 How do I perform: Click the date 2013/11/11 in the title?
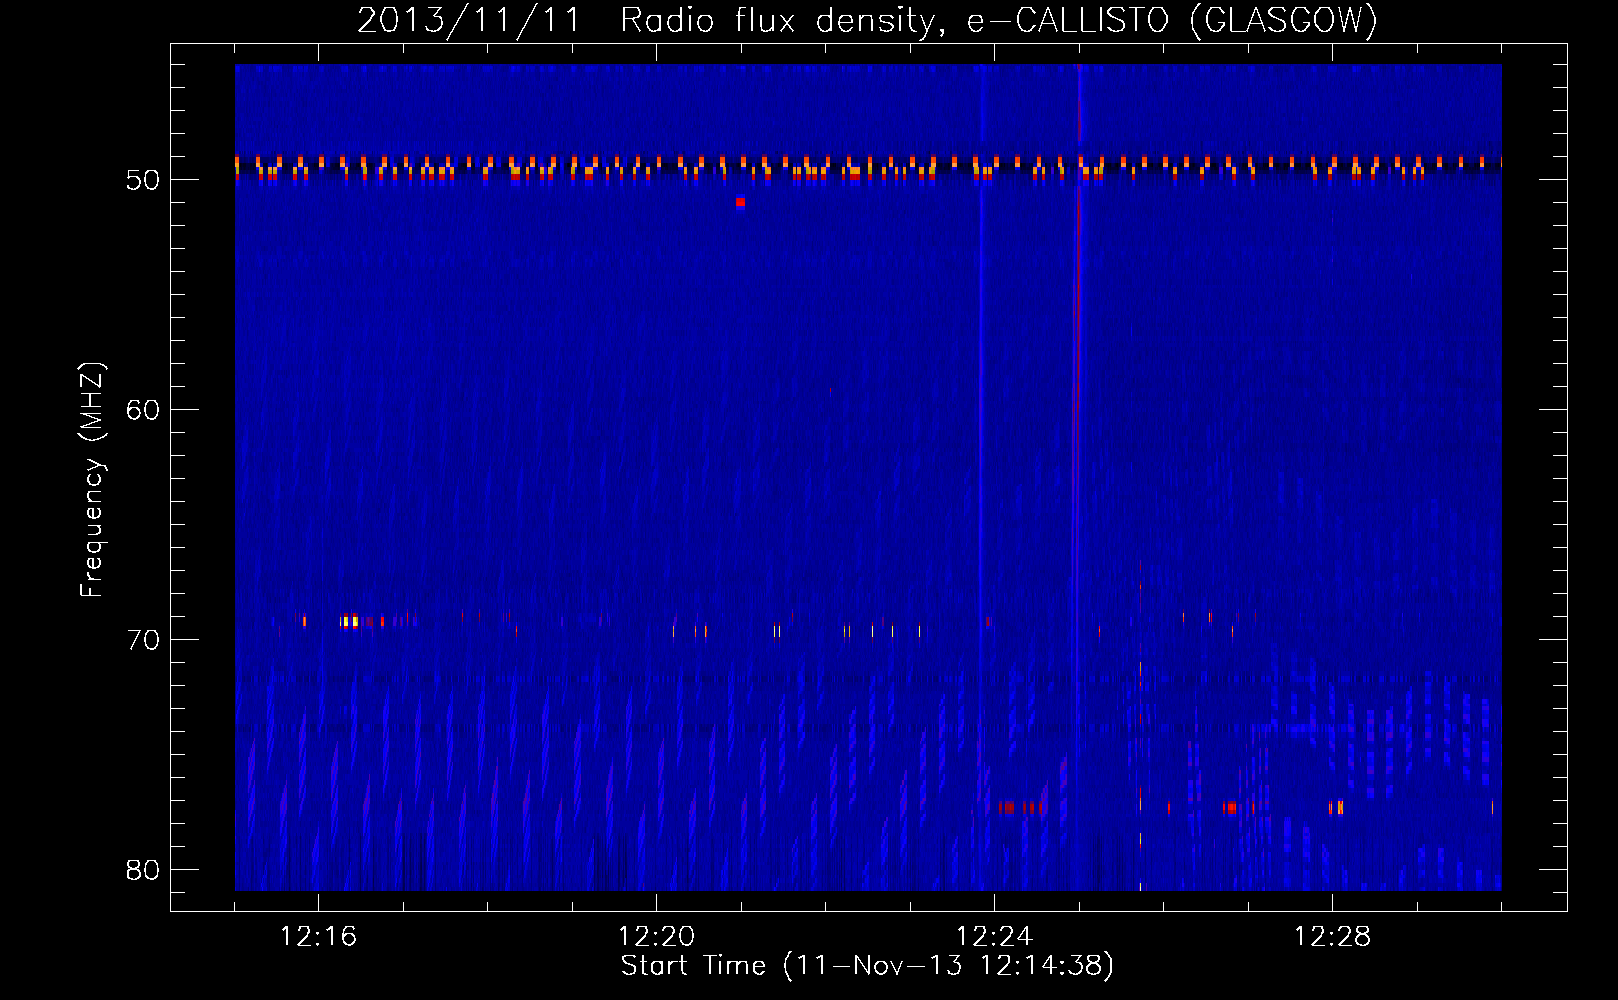469,20
